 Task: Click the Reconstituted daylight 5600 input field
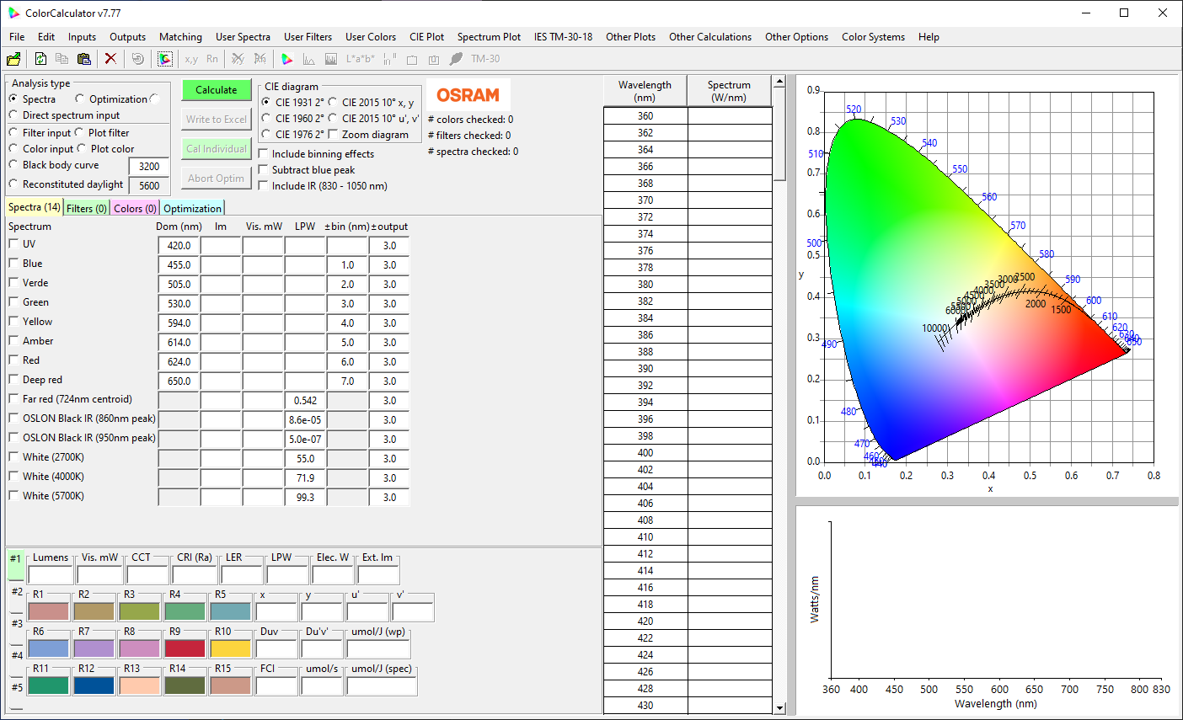[150, 186]
